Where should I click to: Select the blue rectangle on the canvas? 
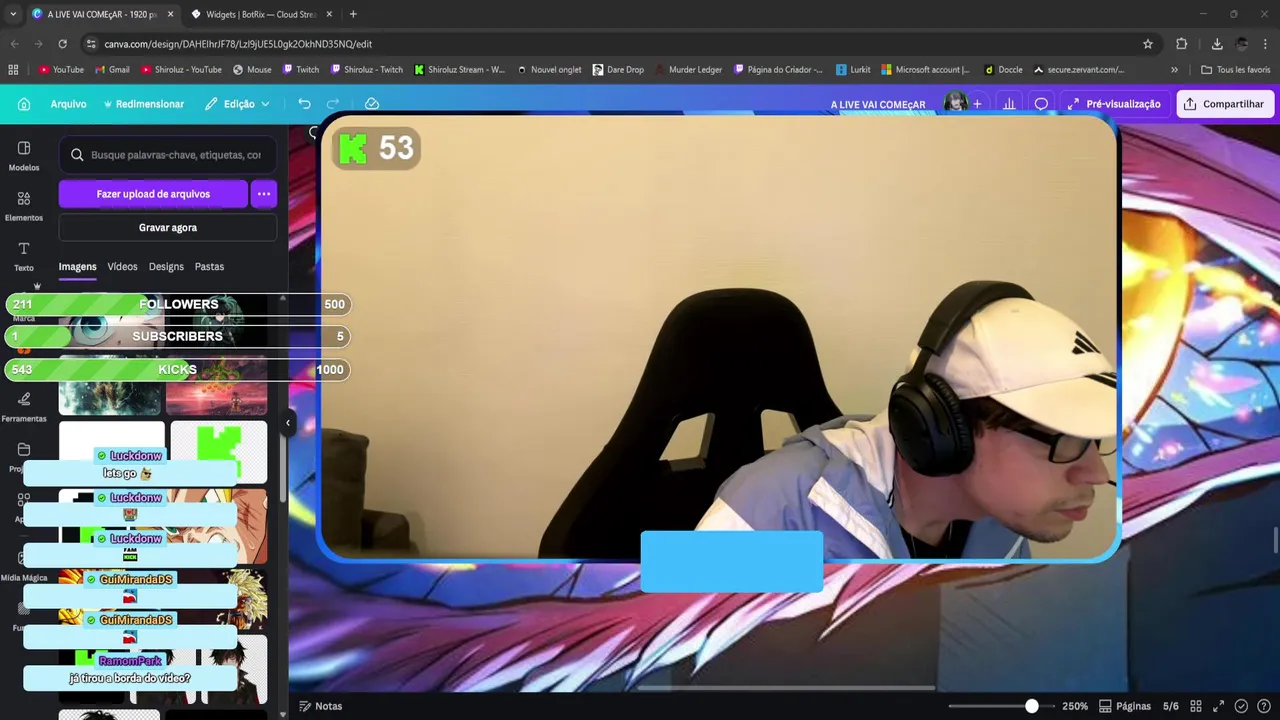point(732,562)
